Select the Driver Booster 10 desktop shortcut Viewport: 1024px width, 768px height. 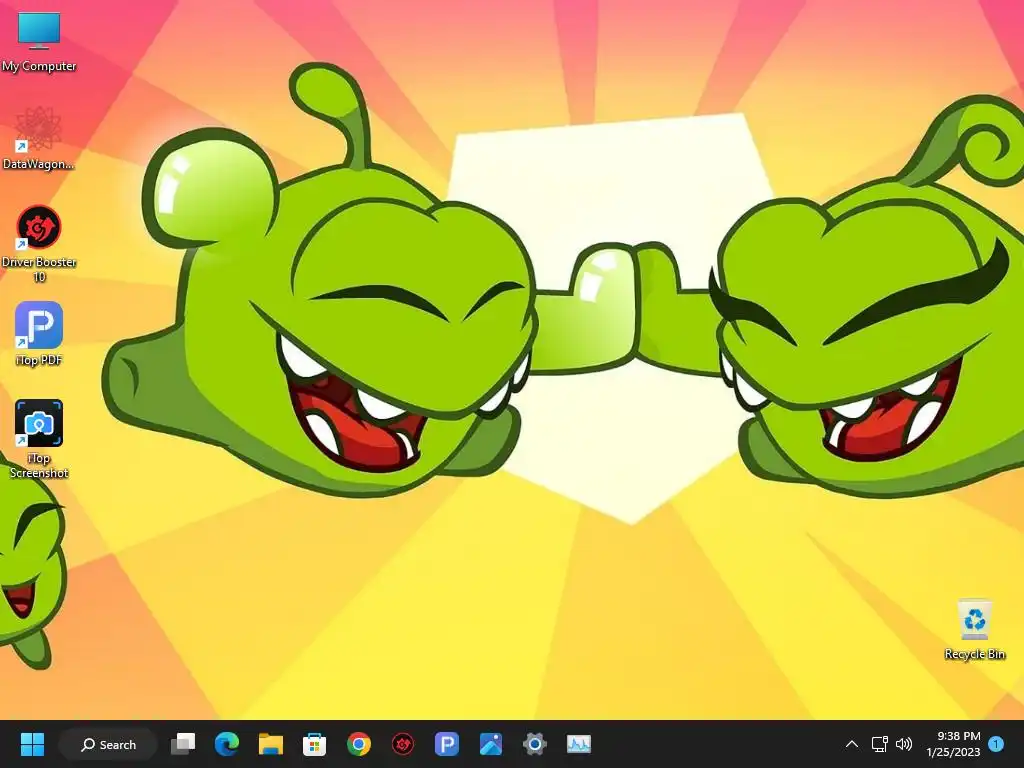click(39, 243)
